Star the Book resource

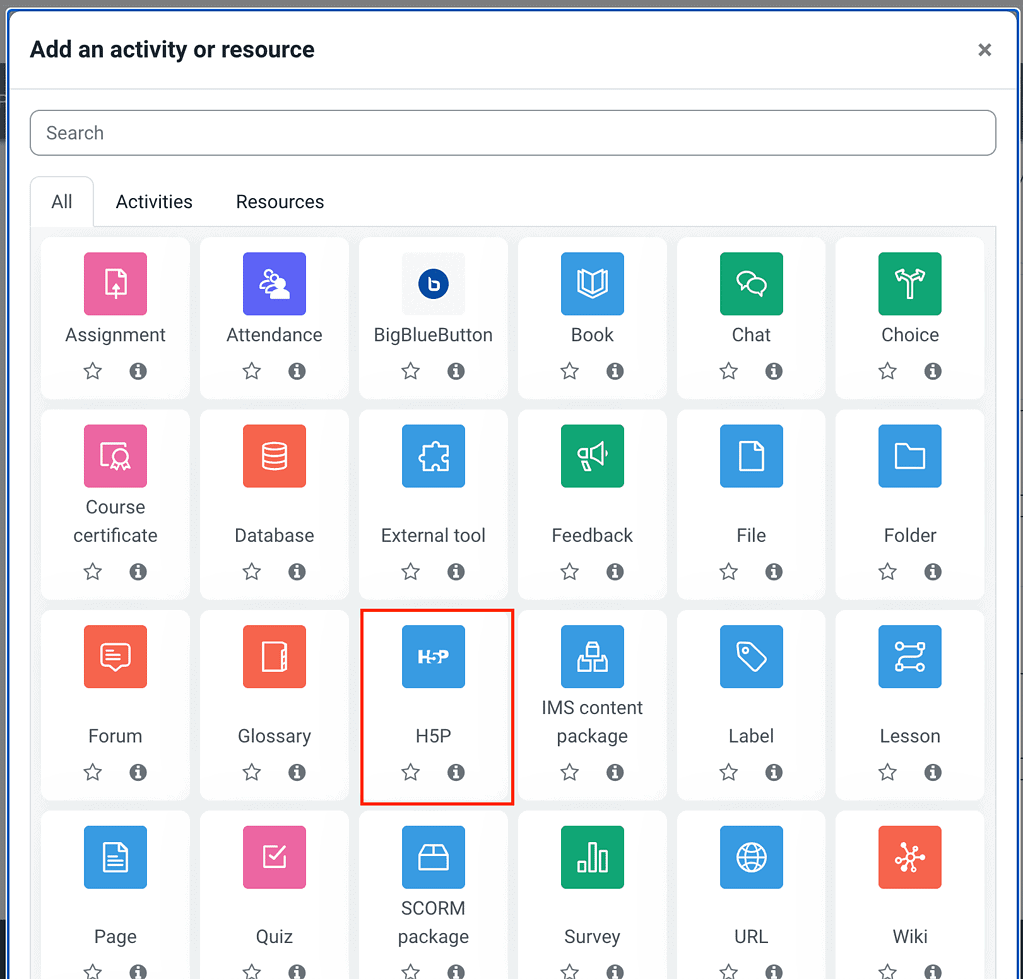[570, 371]
